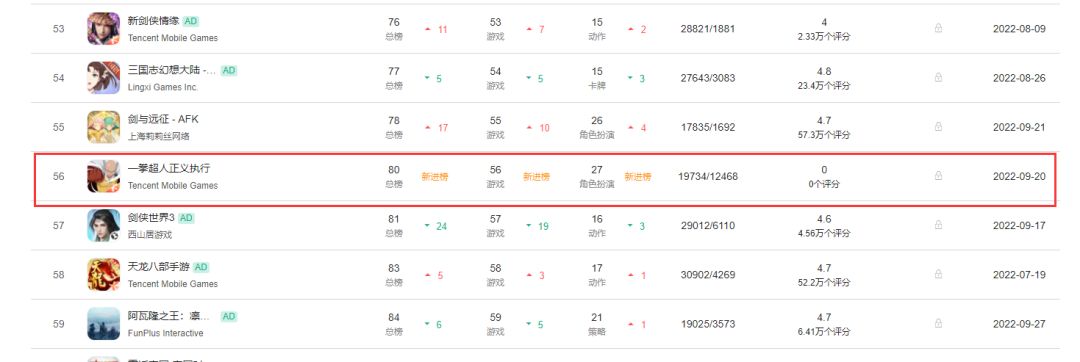
Task: Click the lock icon in 一拳超人正义执行 row
Action: [x=938, y=176]
